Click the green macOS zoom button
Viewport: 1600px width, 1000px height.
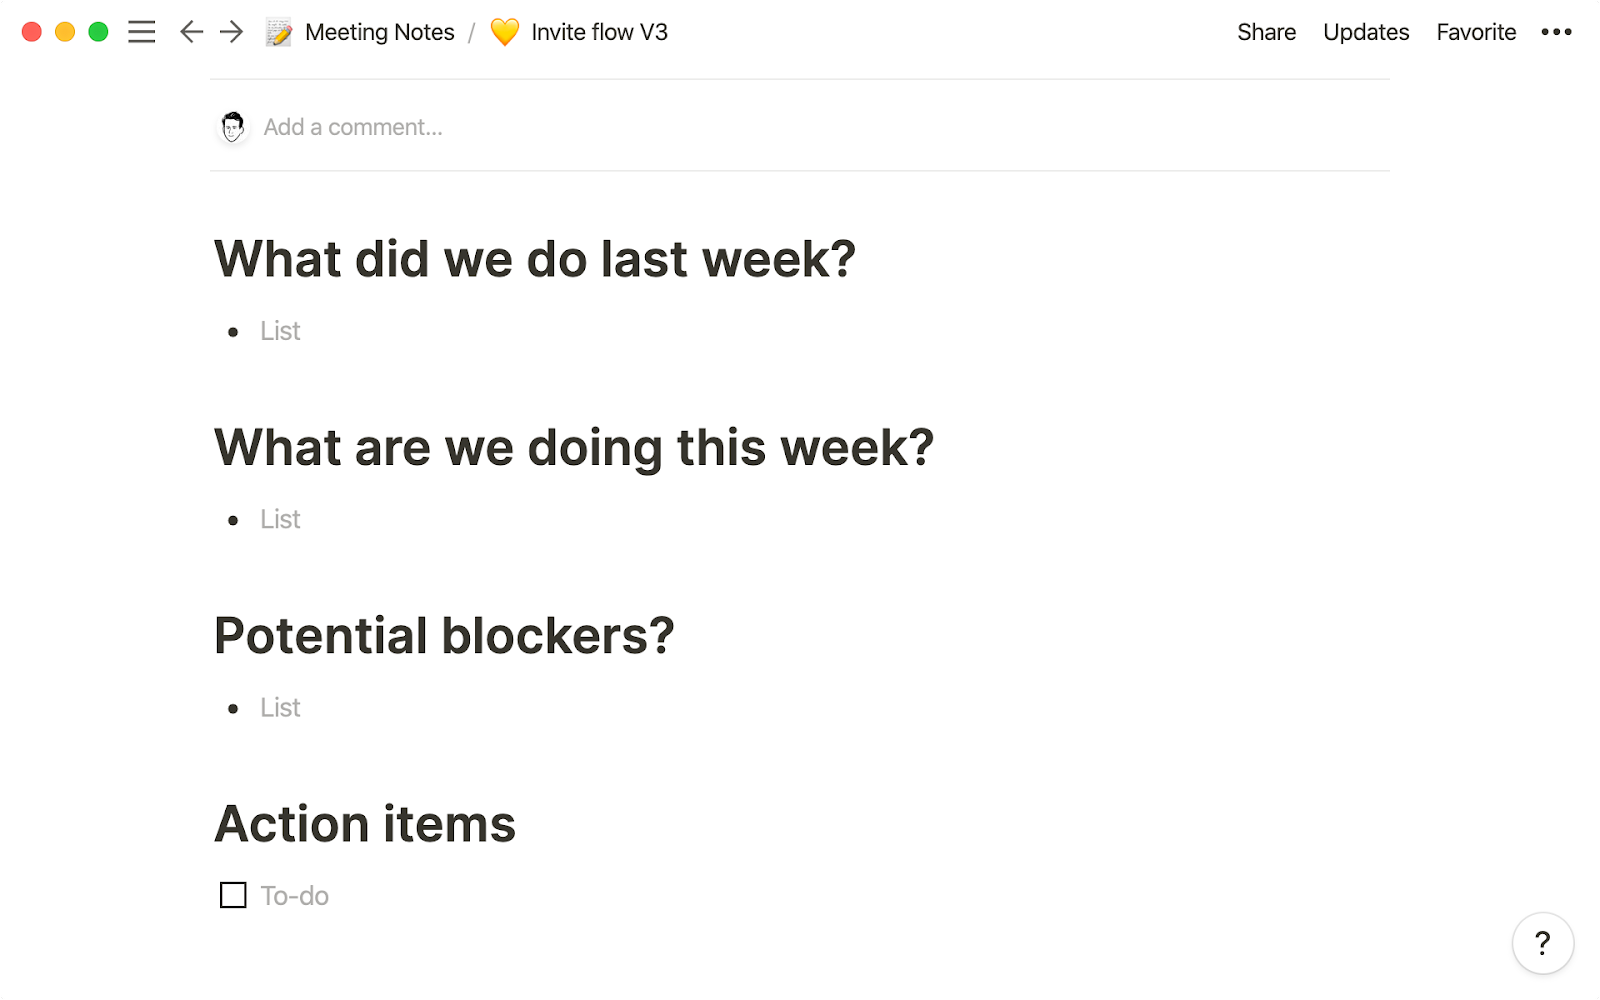tap(98, 32)
